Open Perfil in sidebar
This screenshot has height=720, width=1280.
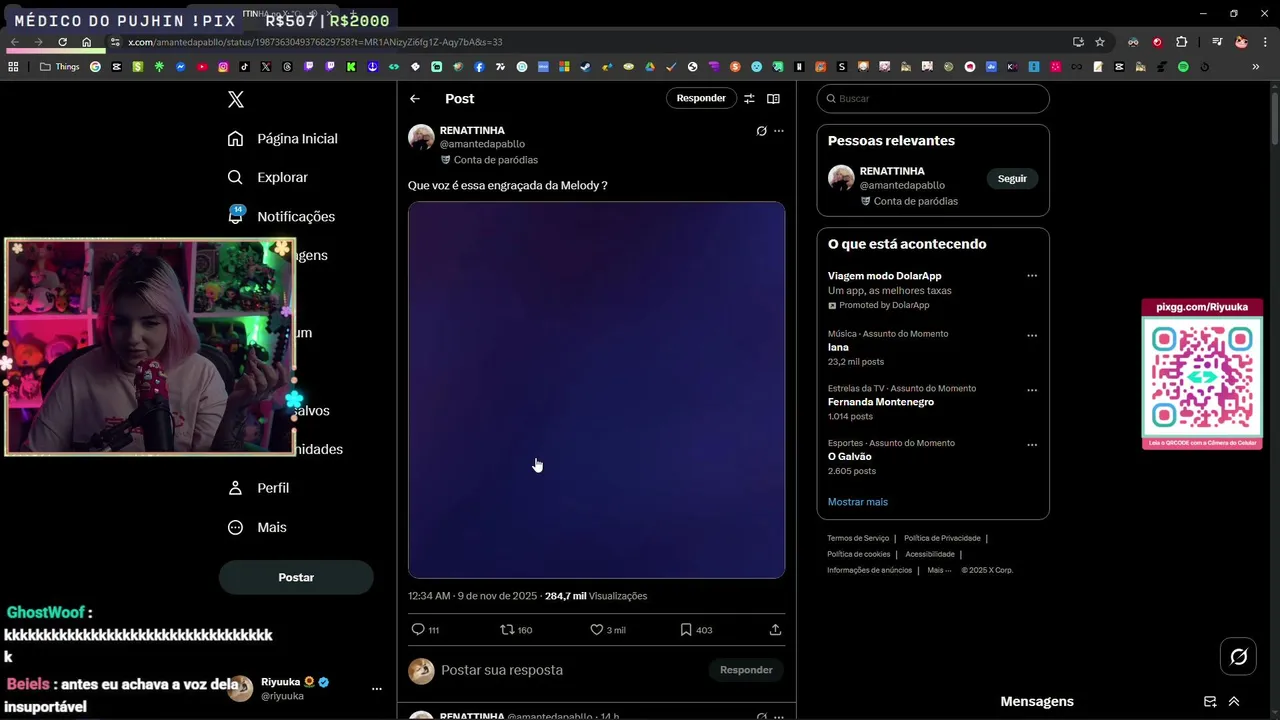pos(259,488)
